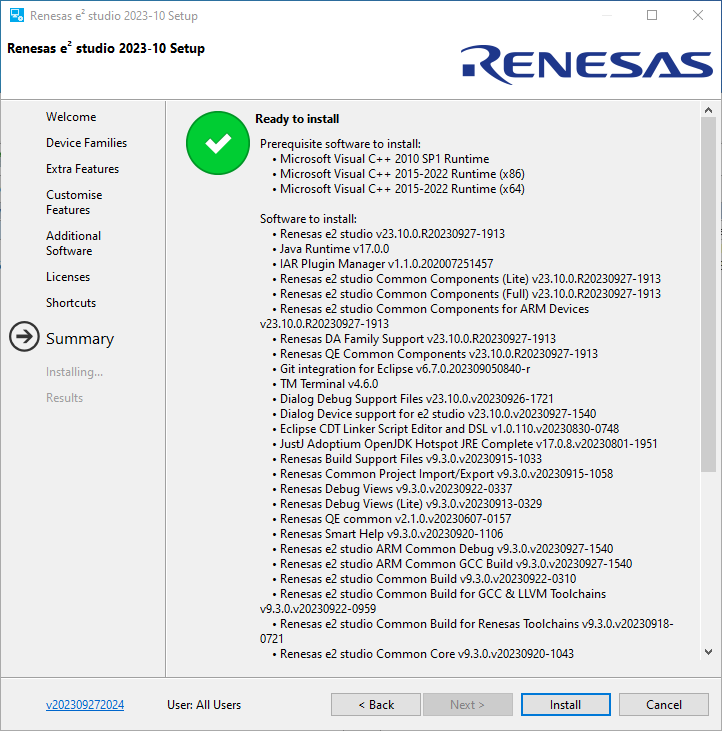722x731 pixels.
Task: Click the green checkmark Ready to install icon
Action: coord(218,144)
